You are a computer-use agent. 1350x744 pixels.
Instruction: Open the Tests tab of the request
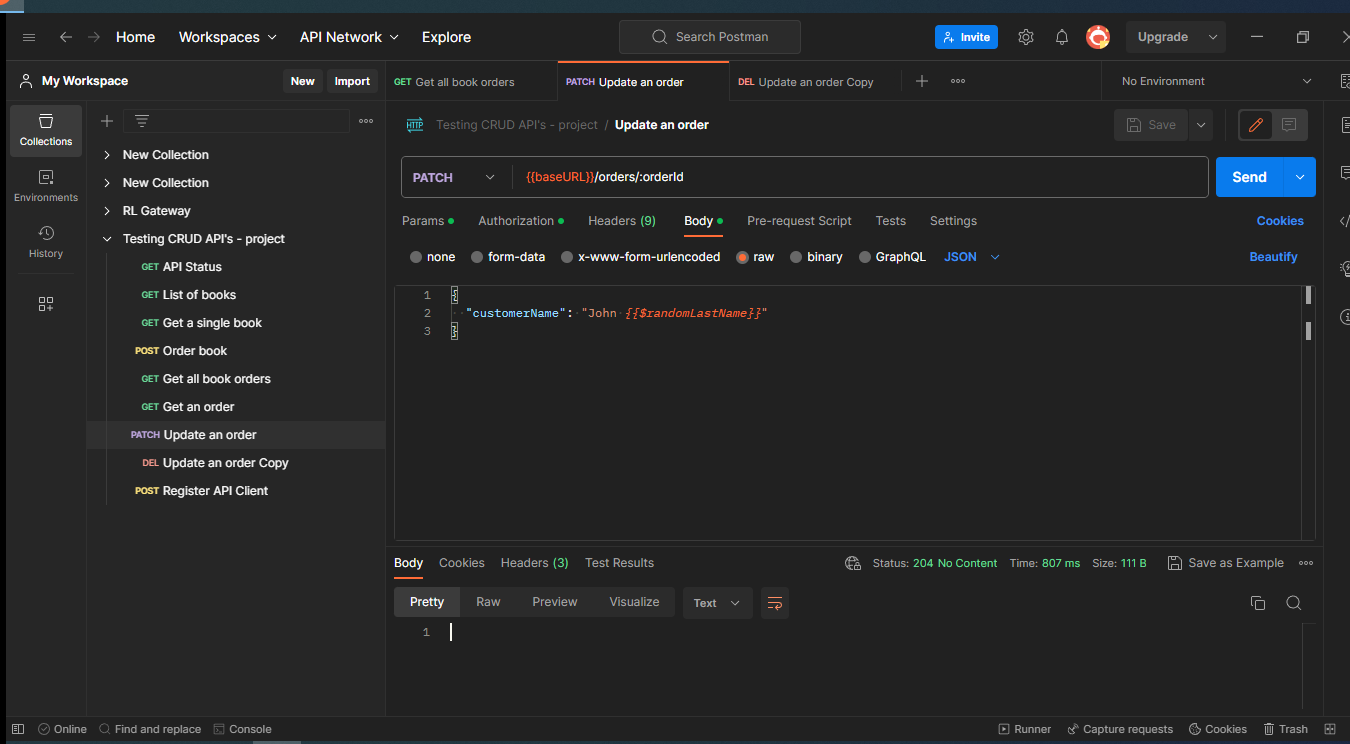[x=890, y=221]
